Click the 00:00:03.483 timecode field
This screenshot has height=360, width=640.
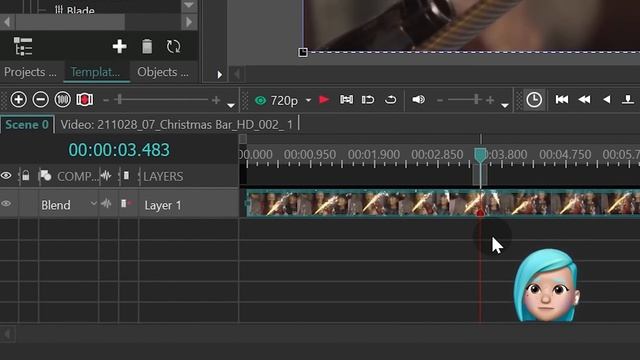(119, 150)
